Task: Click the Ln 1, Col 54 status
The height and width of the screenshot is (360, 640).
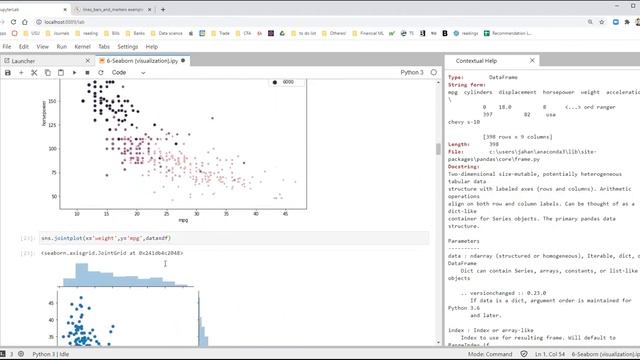Action: tap(550, 354)
